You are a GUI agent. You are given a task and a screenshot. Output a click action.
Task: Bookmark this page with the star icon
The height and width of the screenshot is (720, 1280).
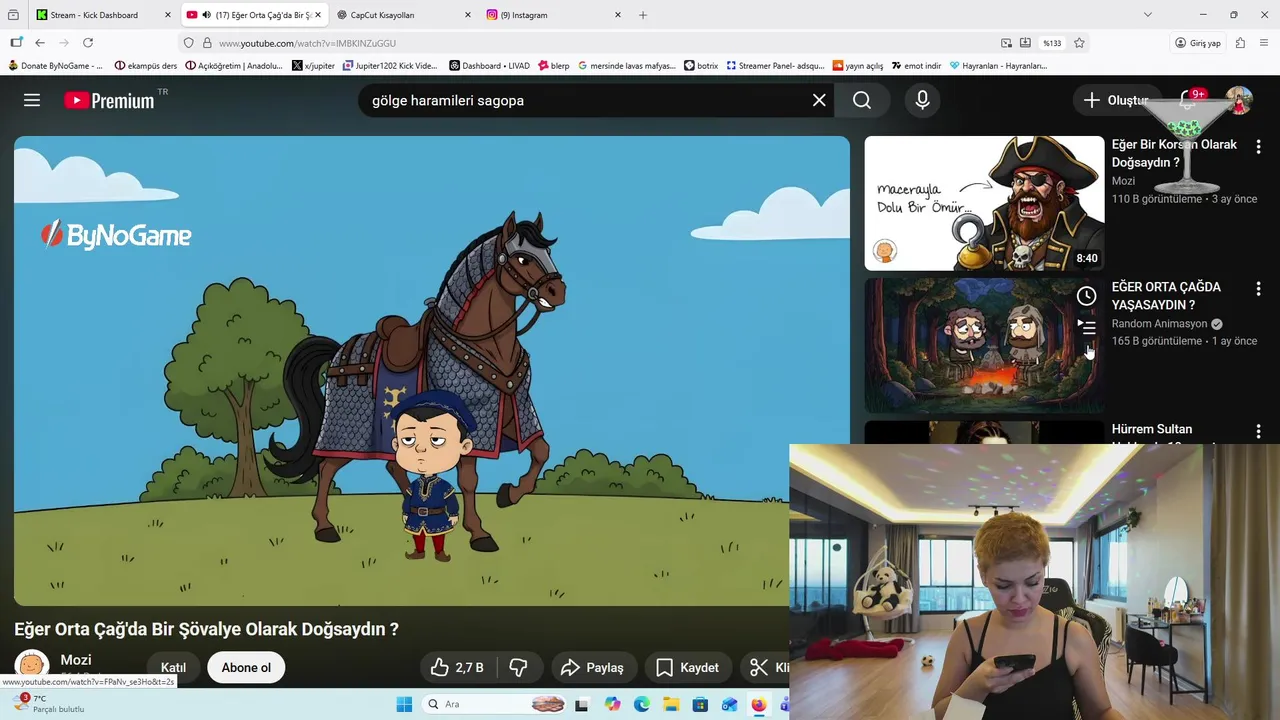(x=1079, y=43)
